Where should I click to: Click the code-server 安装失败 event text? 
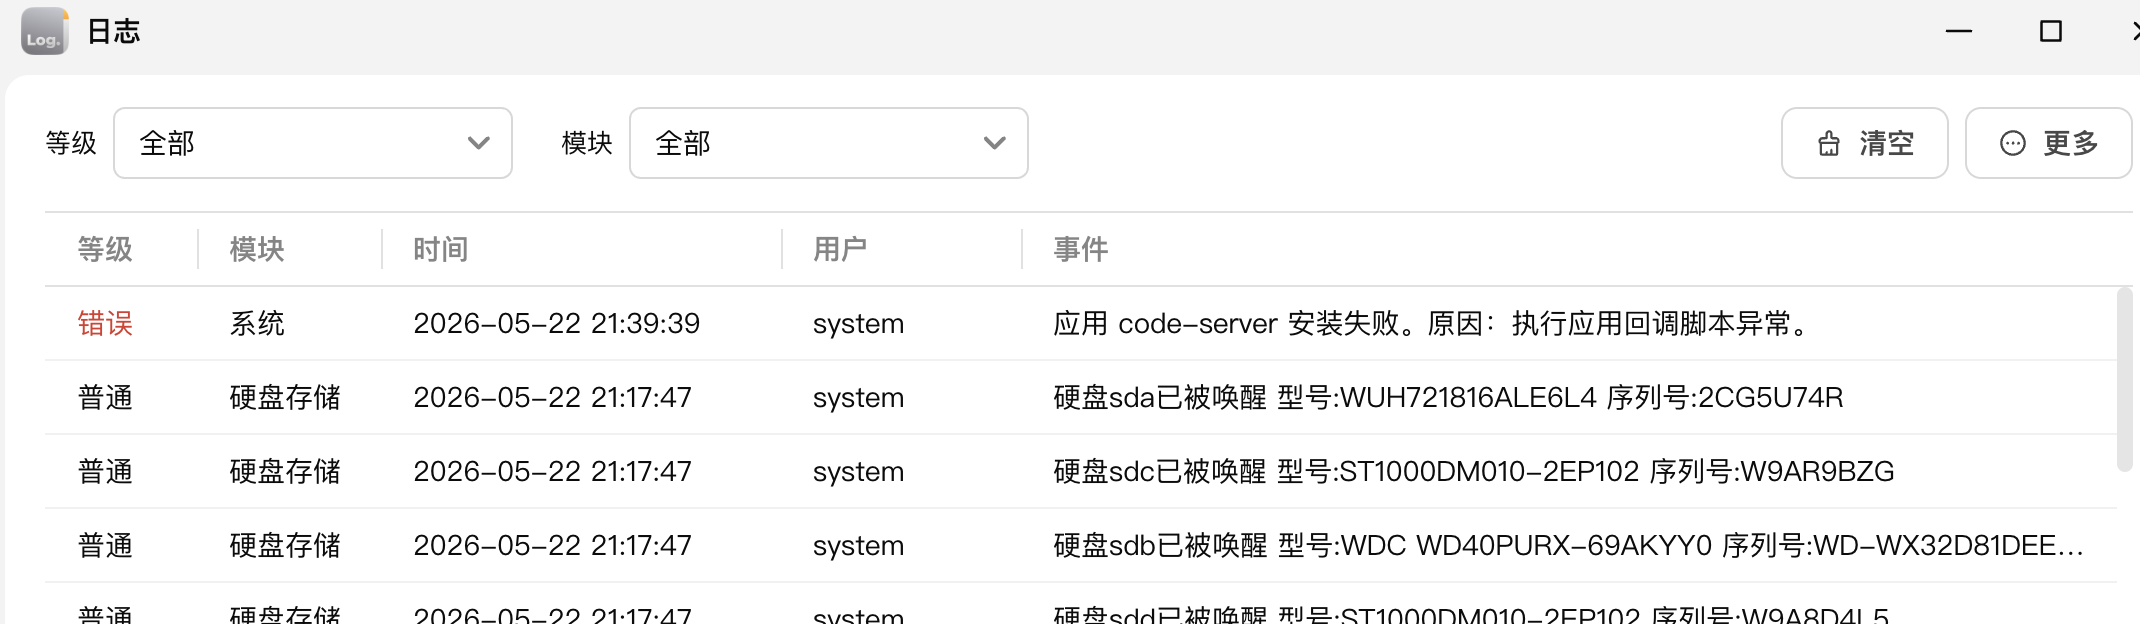[x=1433, y=323]
